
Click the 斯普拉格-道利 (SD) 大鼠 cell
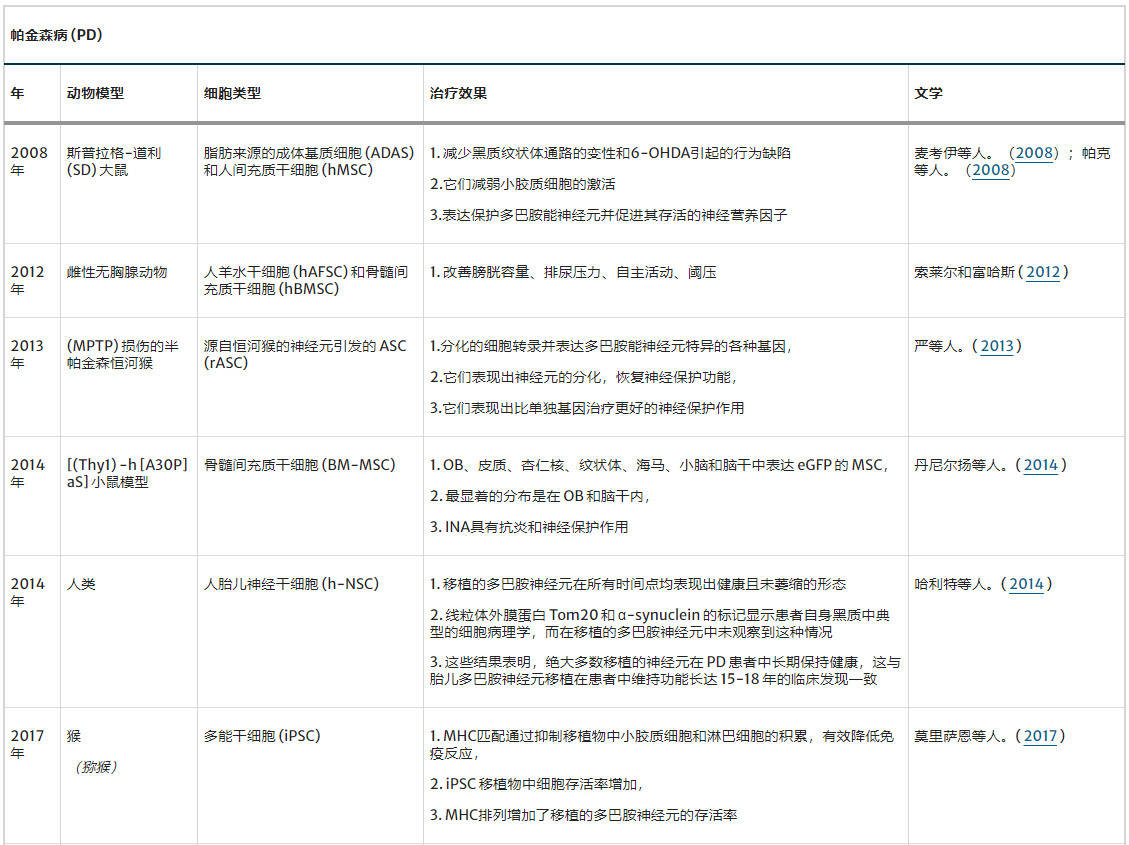point(113,161)
